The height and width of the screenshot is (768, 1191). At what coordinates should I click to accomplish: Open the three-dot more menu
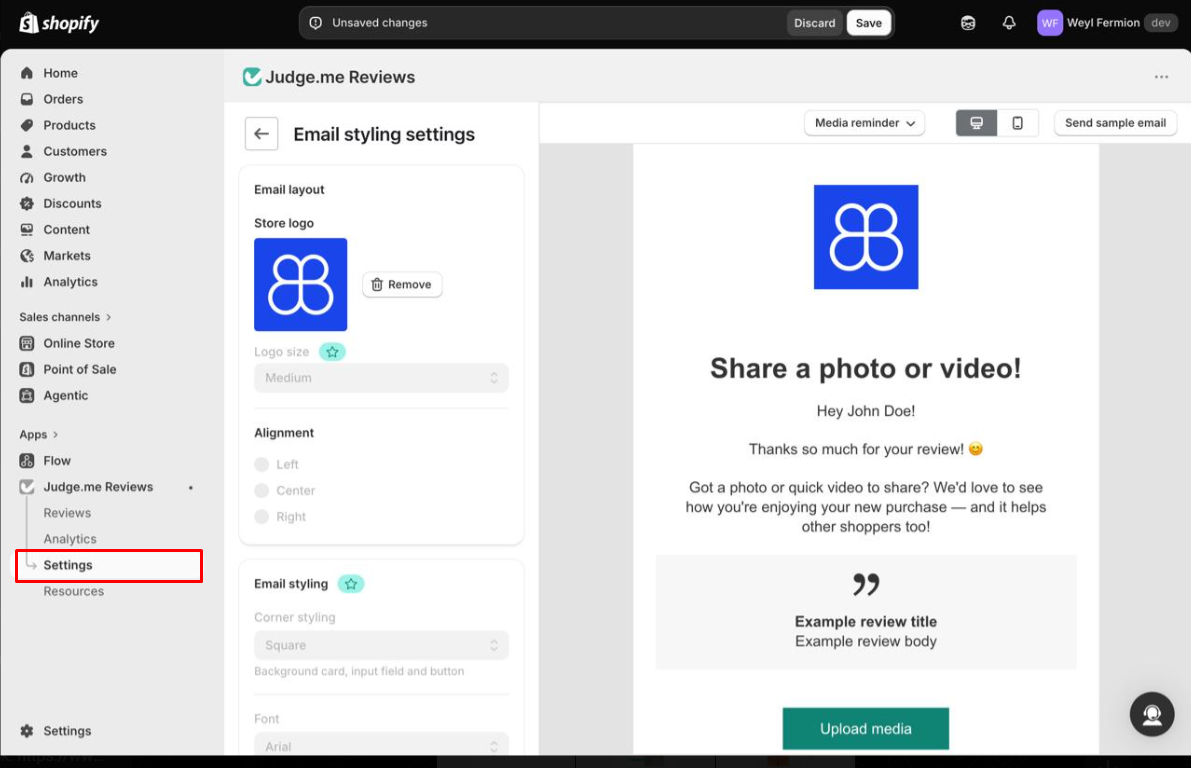pos(1161,77)
